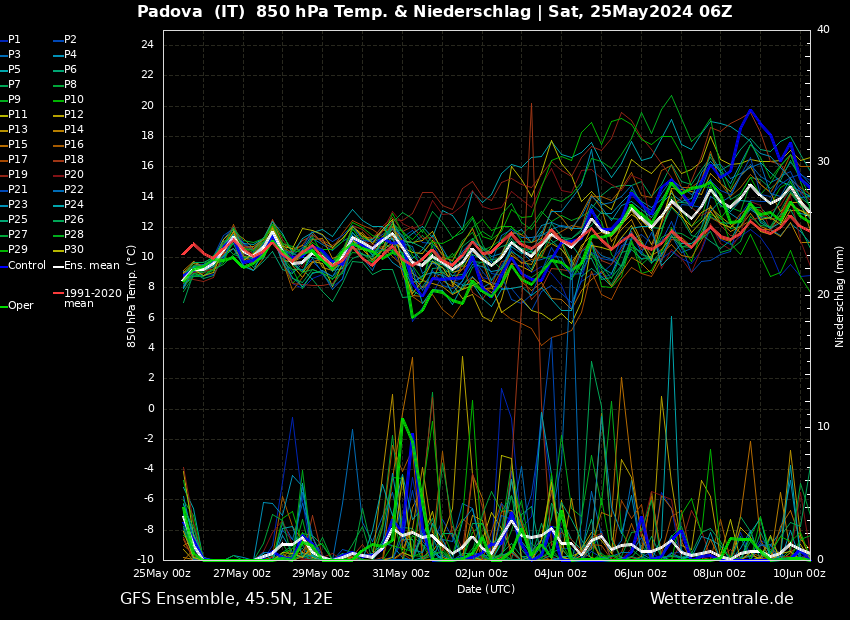Viewport: 850px width, 620px height.
Task: Choose the P10 legend label
Action: [74, 100]
